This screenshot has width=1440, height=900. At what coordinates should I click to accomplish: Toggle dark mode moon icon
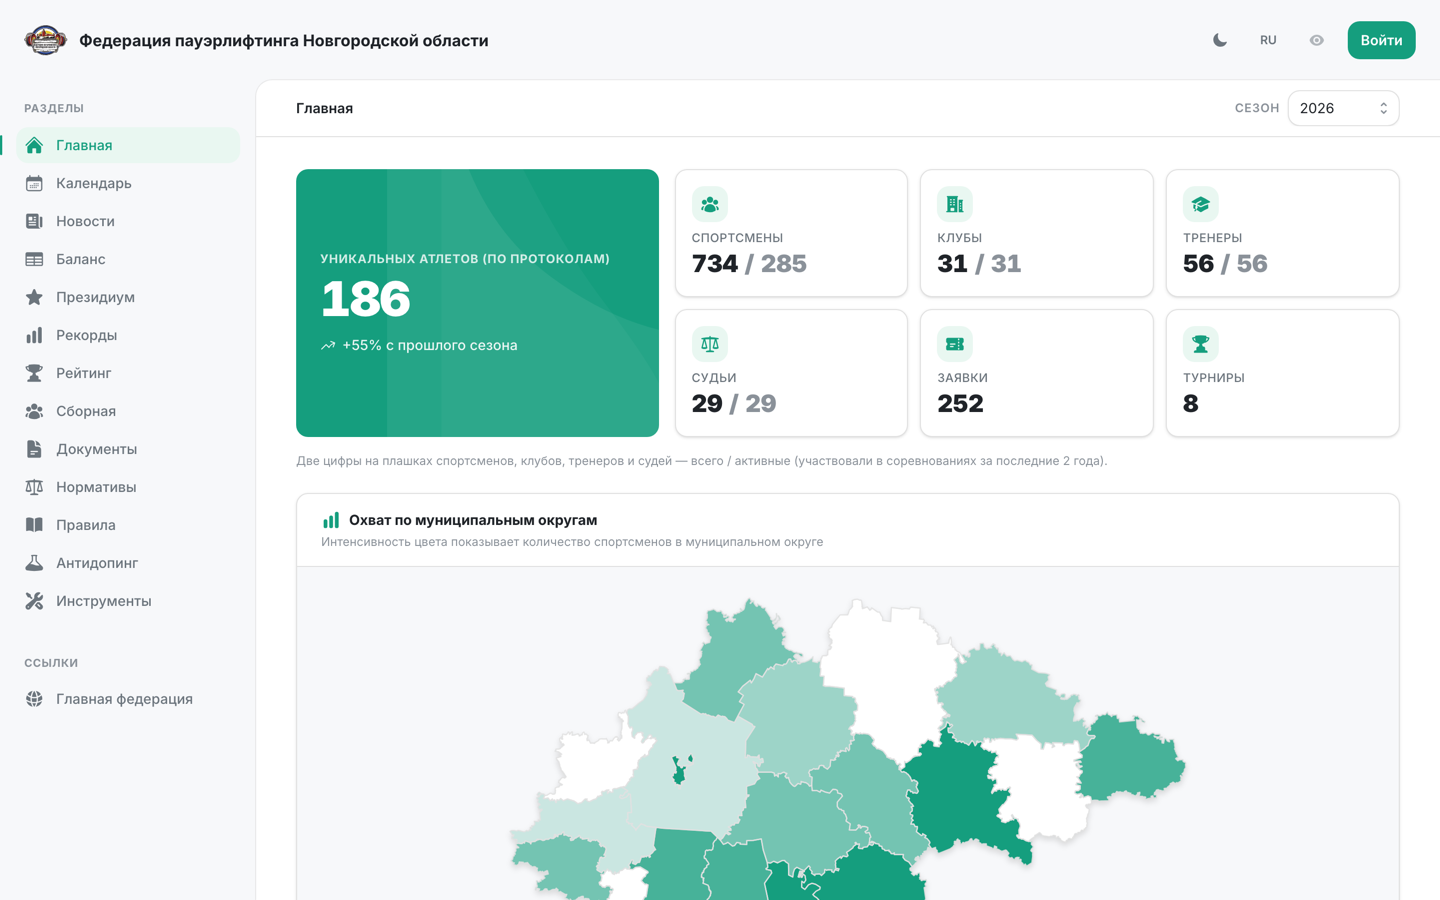tap(1220, 40)
